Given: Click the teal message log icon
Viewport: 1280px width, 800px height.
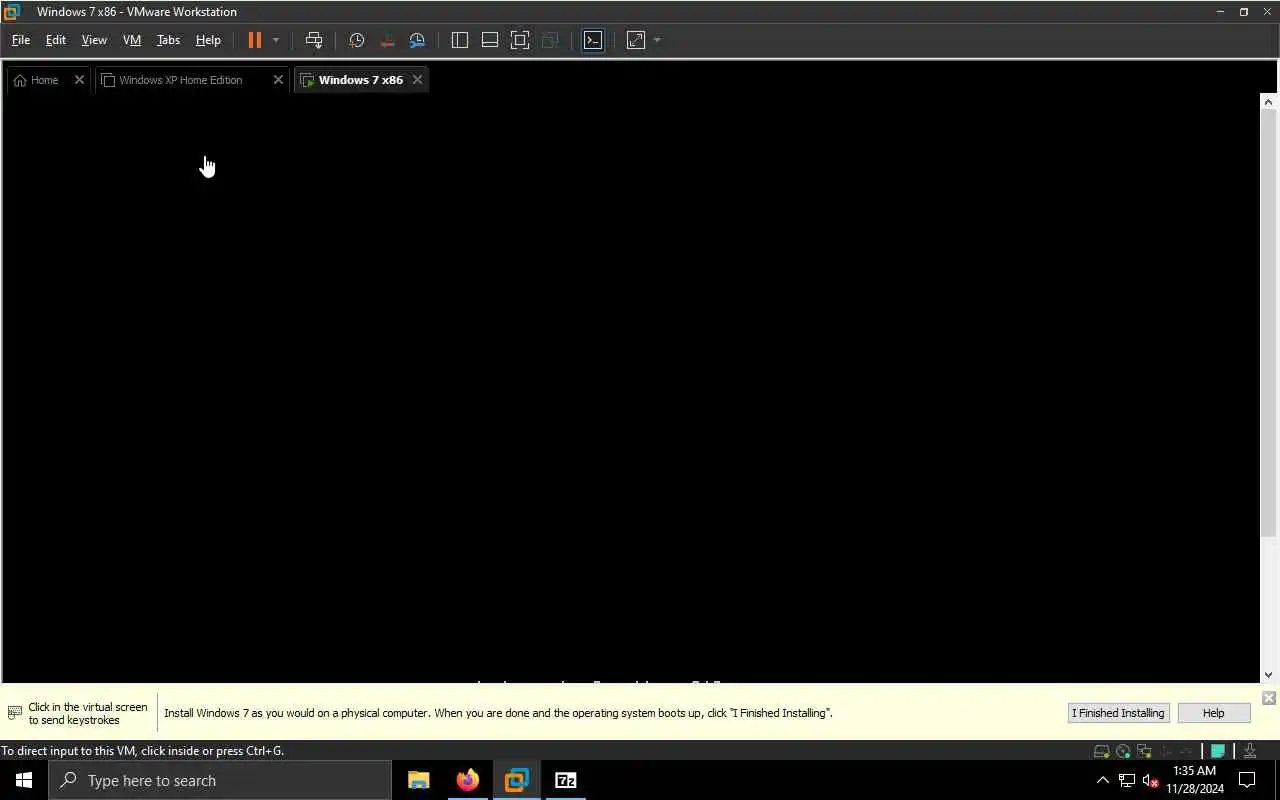Looking at the screenshot, I should pos(1218,751).
